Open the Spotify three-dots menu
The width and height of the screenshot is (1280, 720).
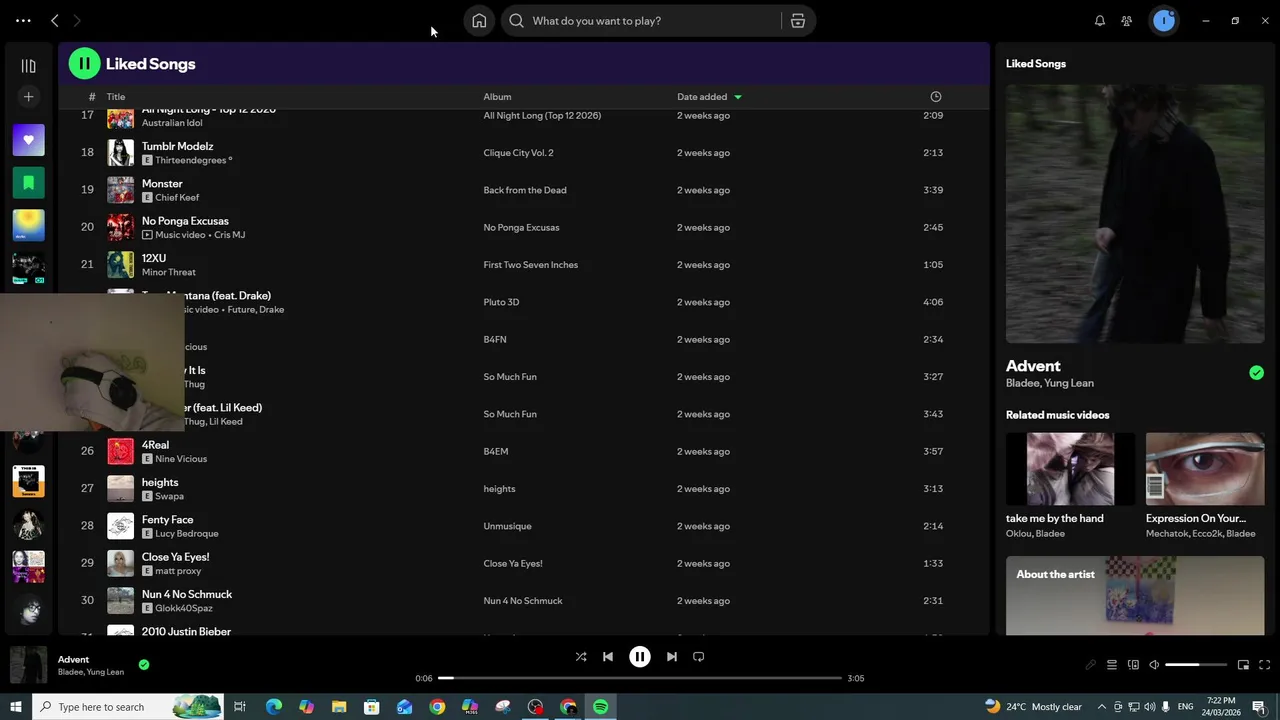pos(23,20)
